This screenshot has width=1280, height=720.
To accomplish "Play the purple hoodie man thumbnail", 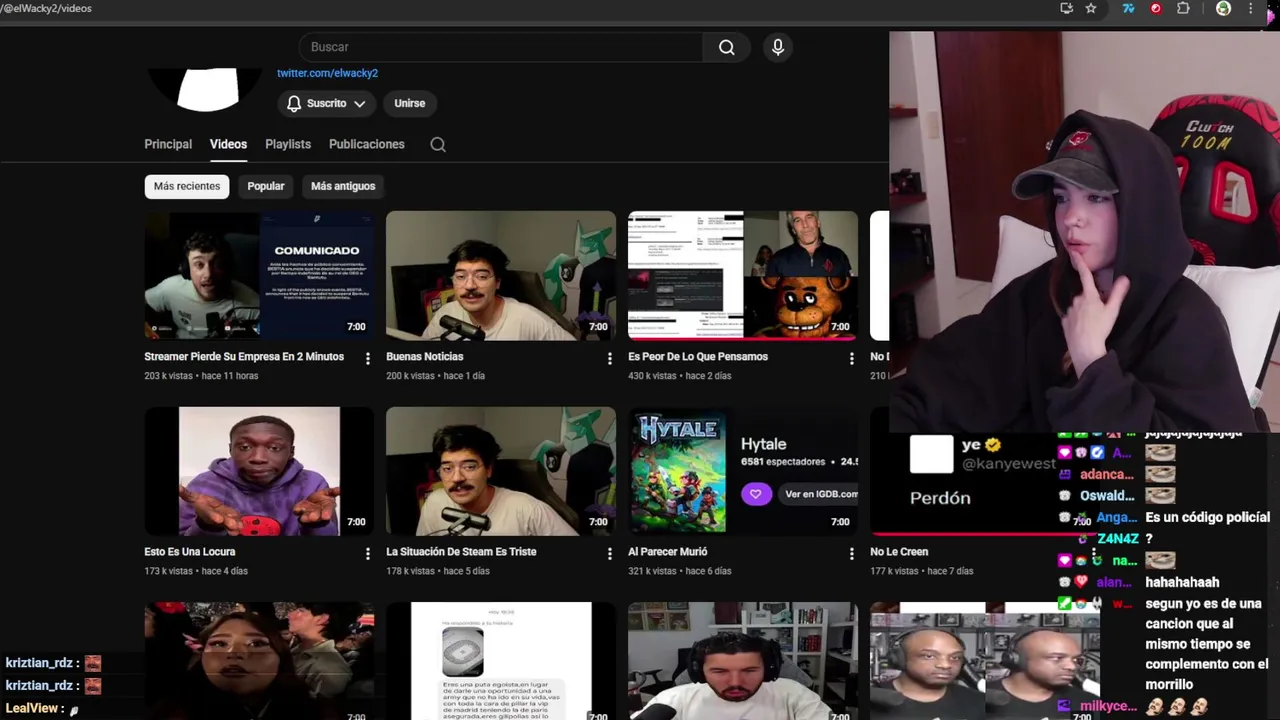I will click(x=259, y=471).
